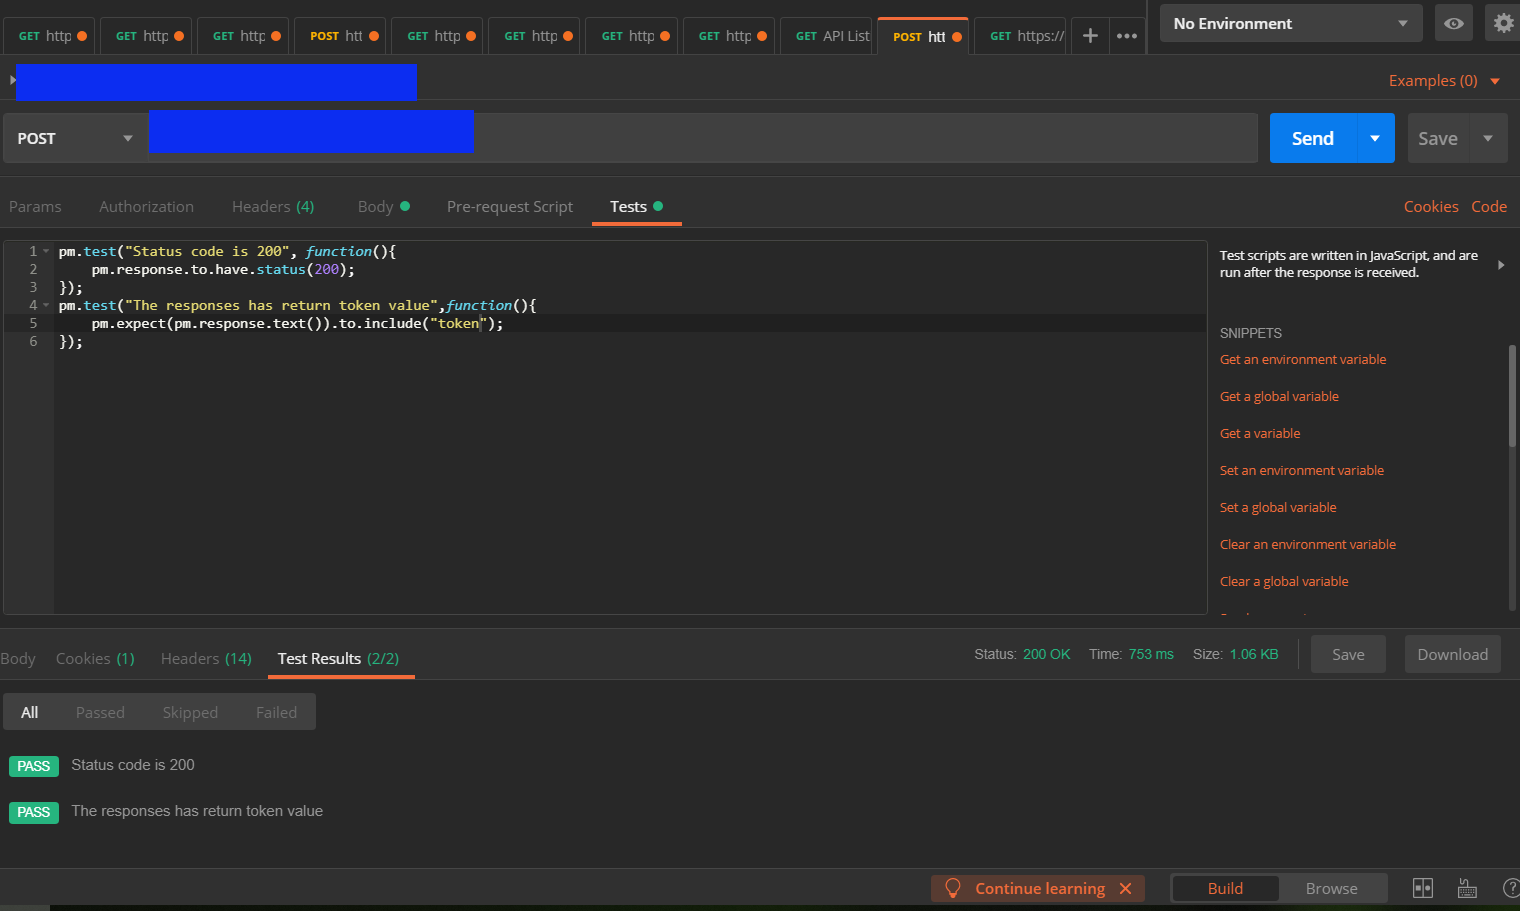Click the blue Send button
Viewport: 1520px width, 911px height.
[1312, 138]
